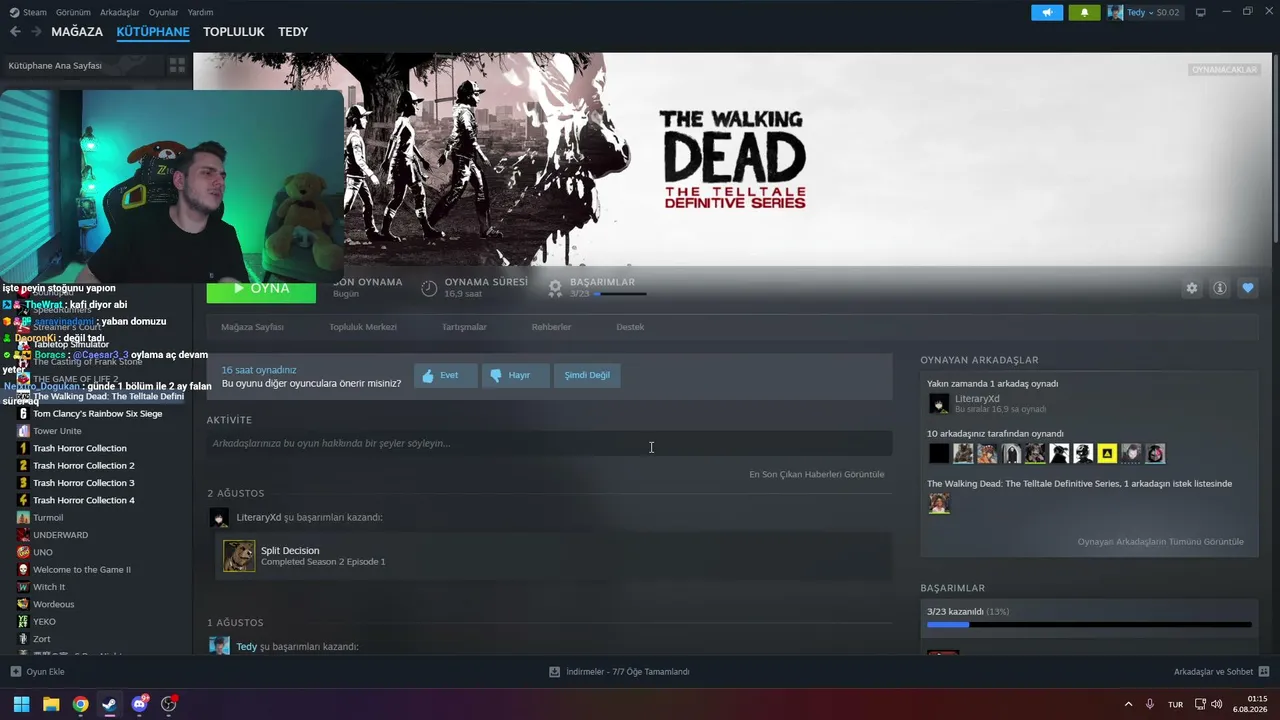
Task: Click the achievements gear-trophy icon
Action: coord(555,288)
